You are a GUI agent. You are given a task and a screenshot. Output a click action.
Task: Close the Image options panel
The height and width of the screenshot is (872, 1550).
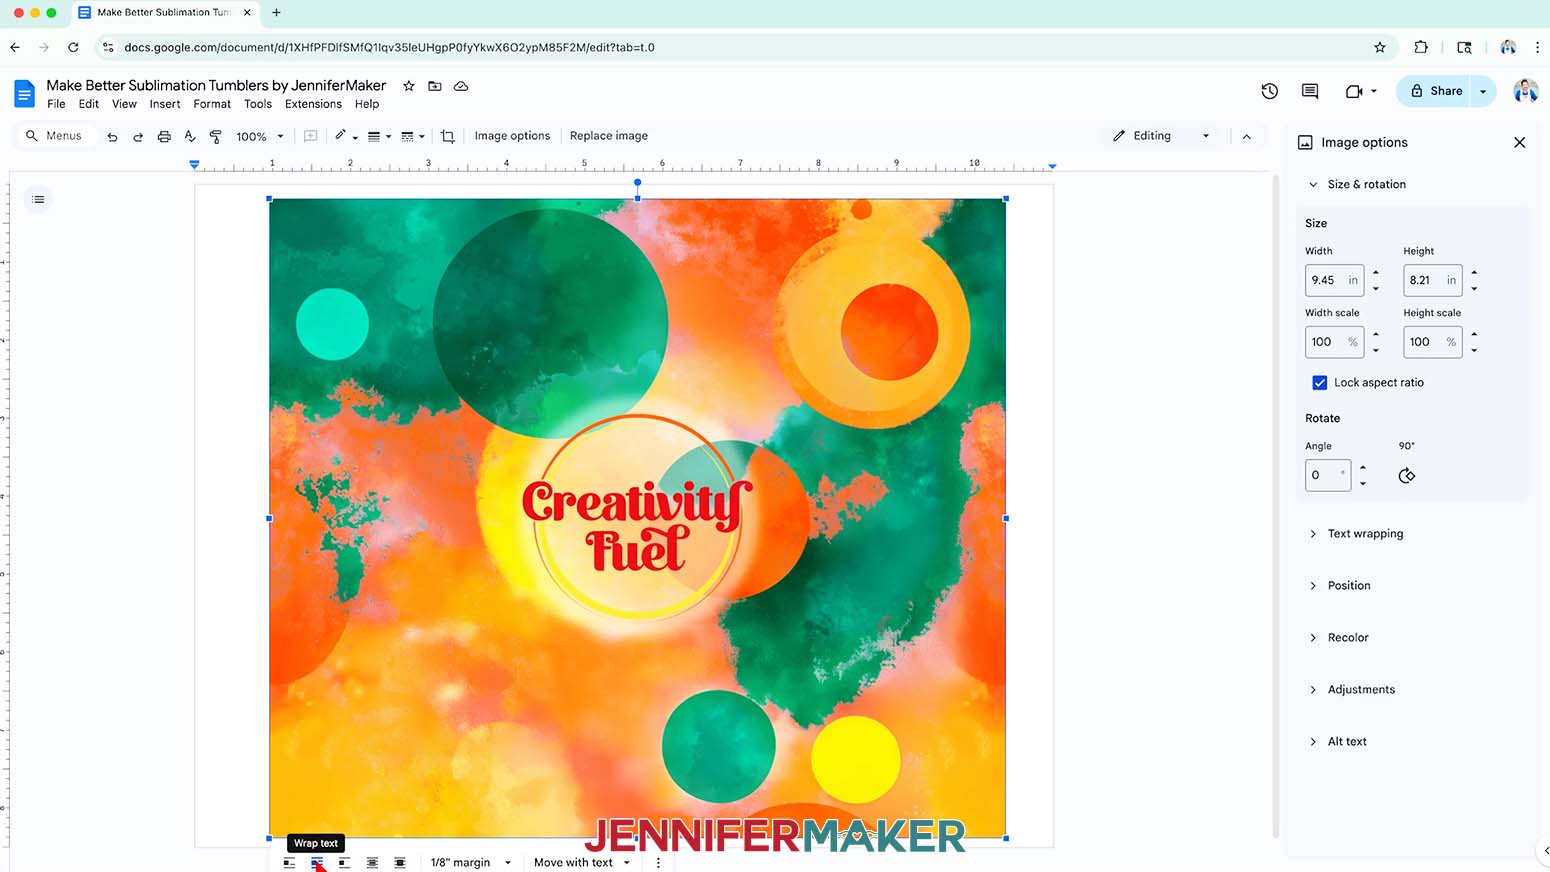(1519, 142)
